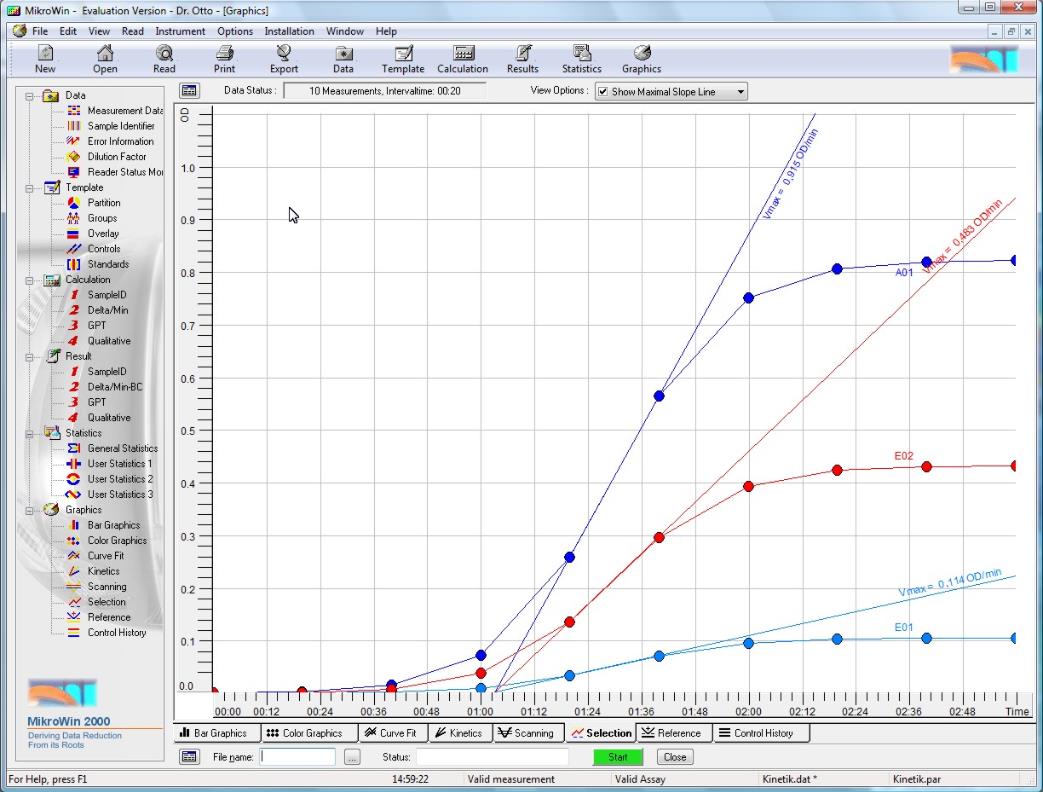Click the File name input field
1043x792 pixels.
(298, 757)
